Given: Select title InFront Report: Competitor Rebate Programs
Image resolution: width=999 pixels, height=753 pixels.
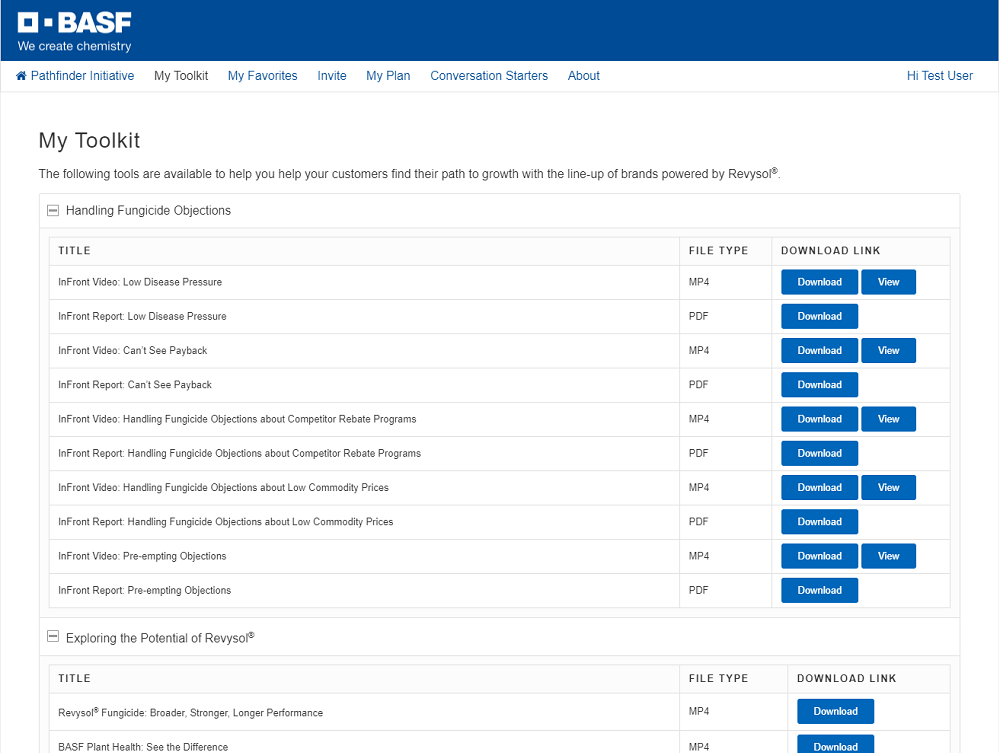Looking at the screenshot, I should (x=240, y=454).
